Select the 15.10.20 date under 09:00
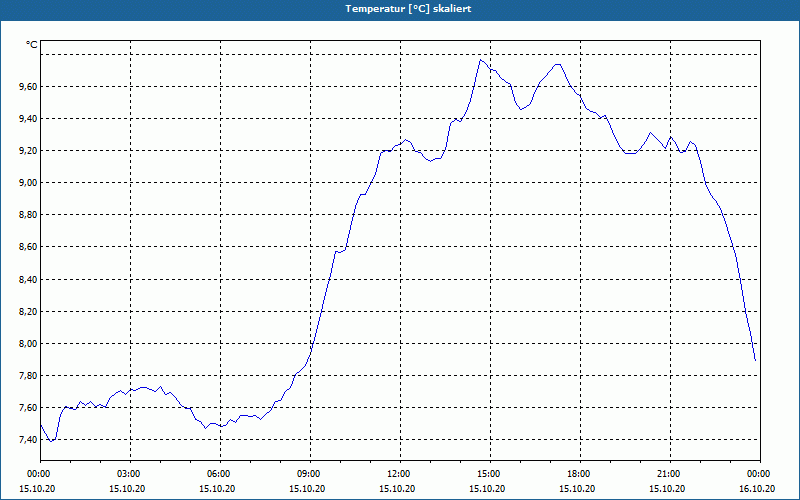800x500 pixels. (307, 488)
